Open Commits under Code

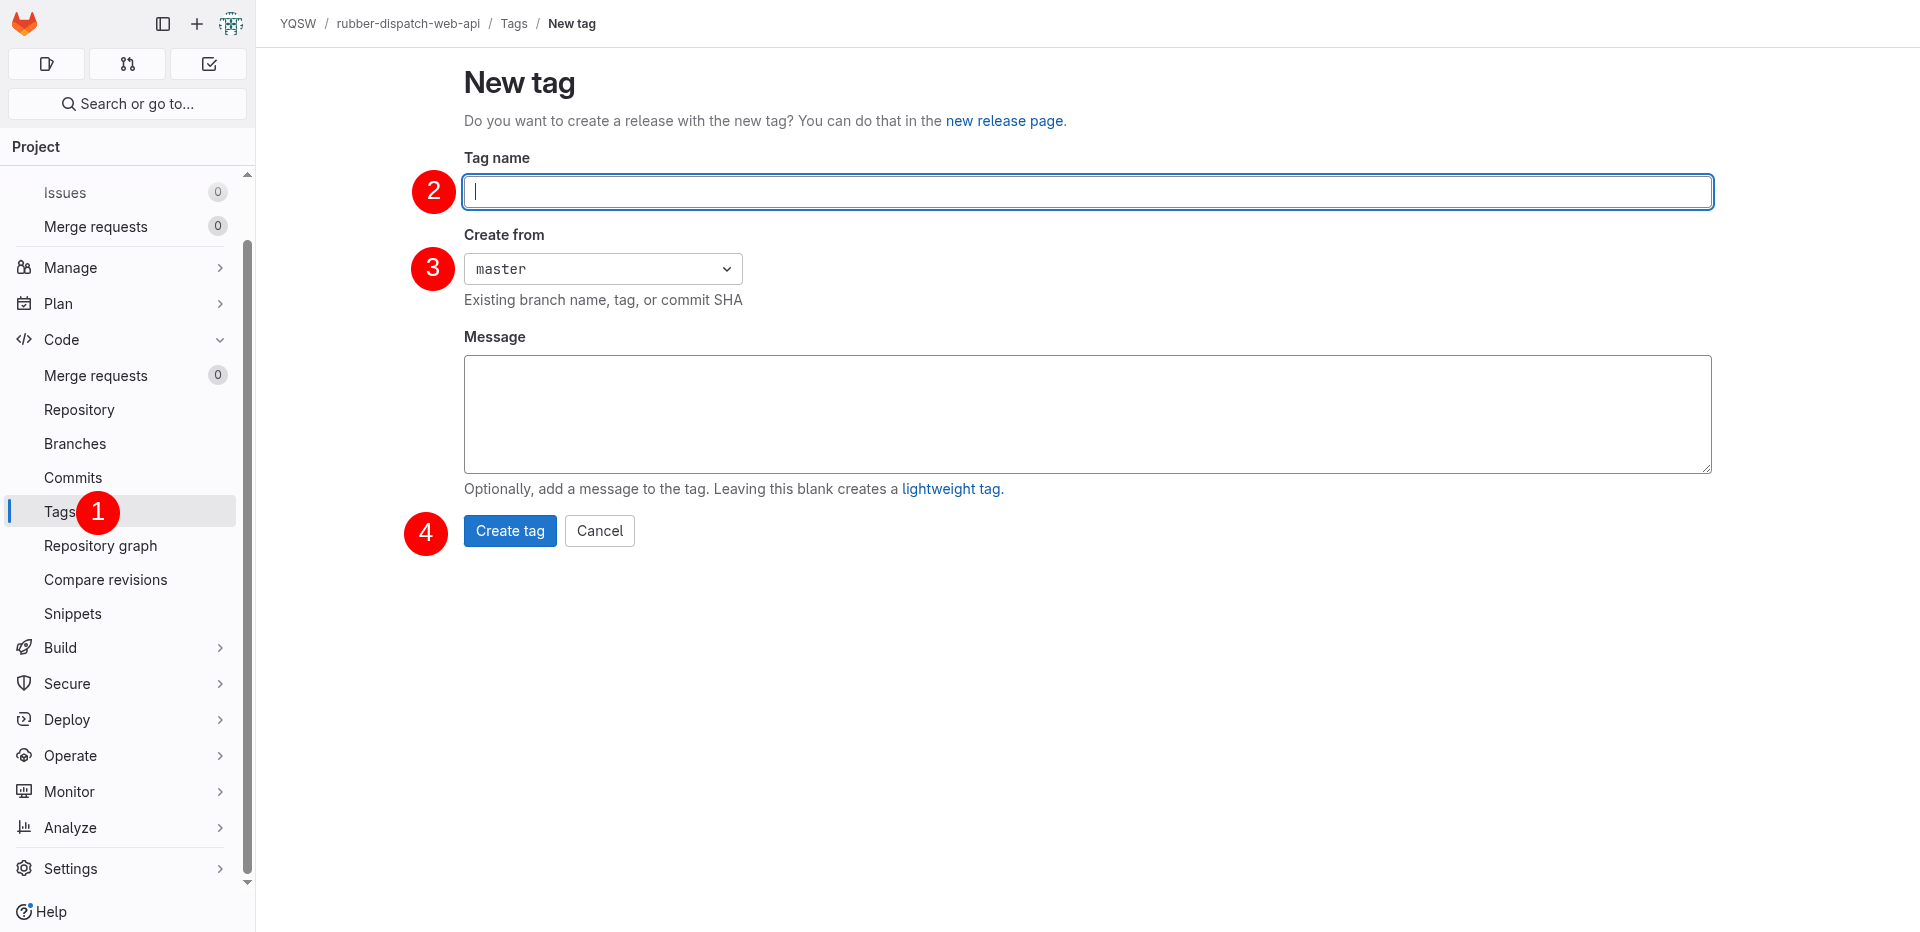[121, 478]
